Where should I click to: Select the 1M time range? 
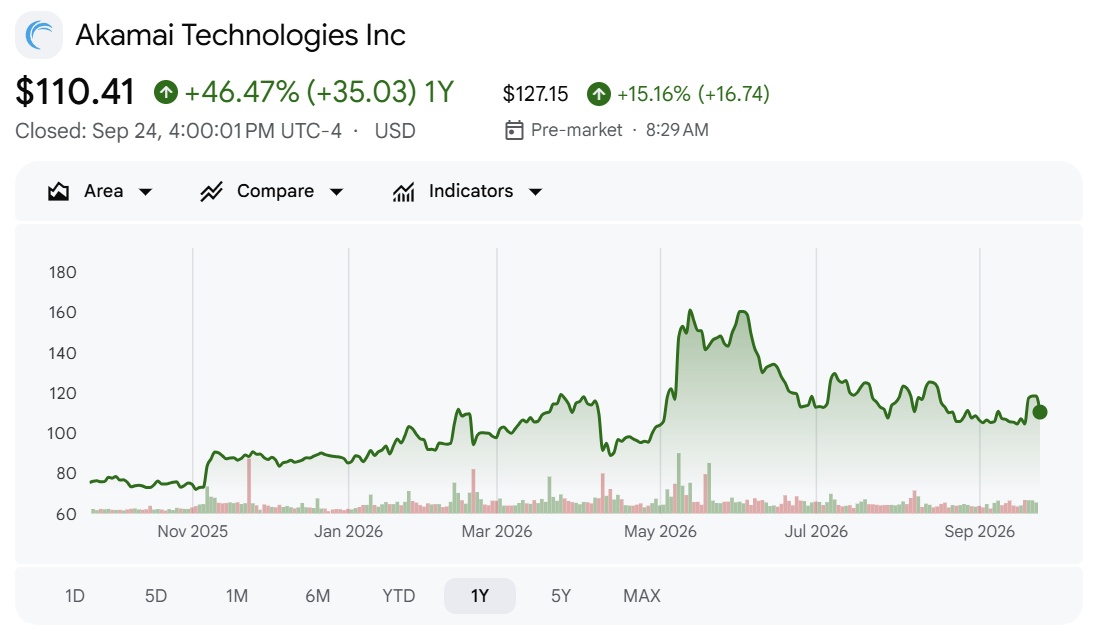pyautogui.click(x=237, y=596)
